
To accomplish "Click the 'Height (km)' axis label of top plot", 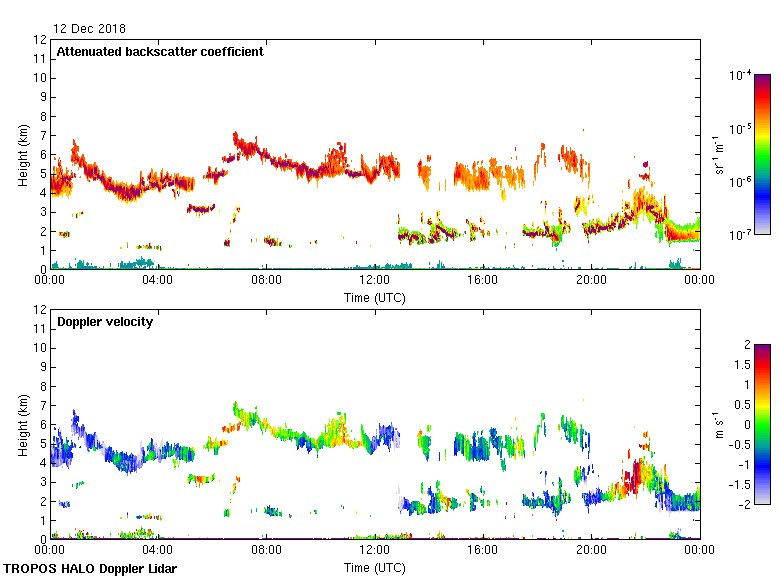I will pyautogui.click(x=23, y=155).
